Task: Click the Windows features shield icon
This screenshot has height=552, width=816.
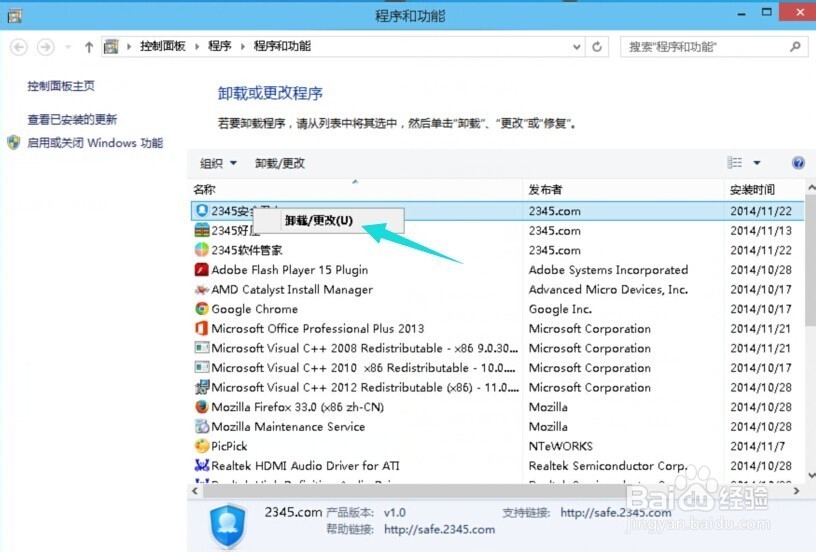Action: point(14,143)
